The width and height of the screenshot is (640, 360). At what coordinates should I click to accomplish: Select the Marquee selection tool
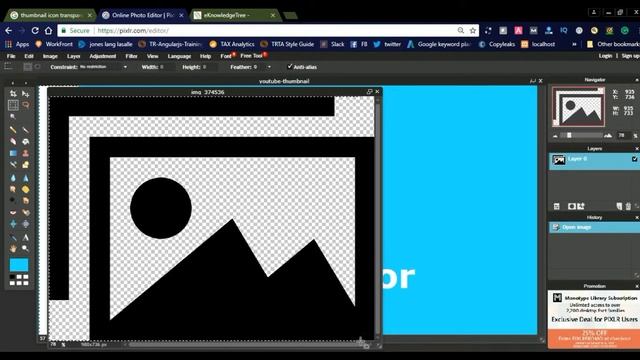(13, 105)
